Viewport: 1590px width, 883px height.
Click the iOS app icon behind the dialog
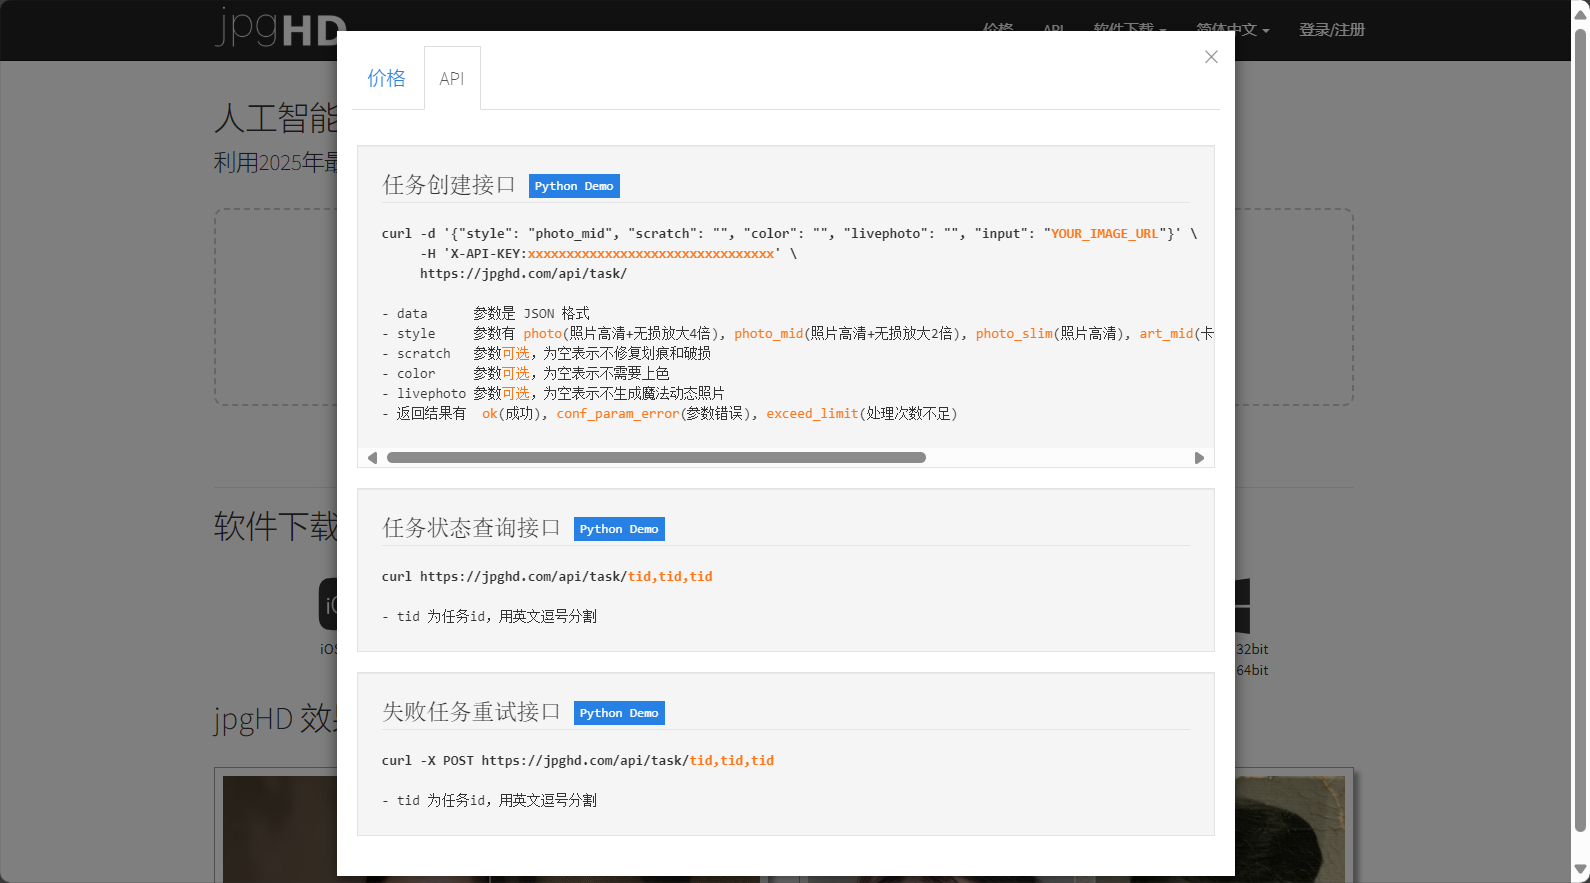click(328, 604)
